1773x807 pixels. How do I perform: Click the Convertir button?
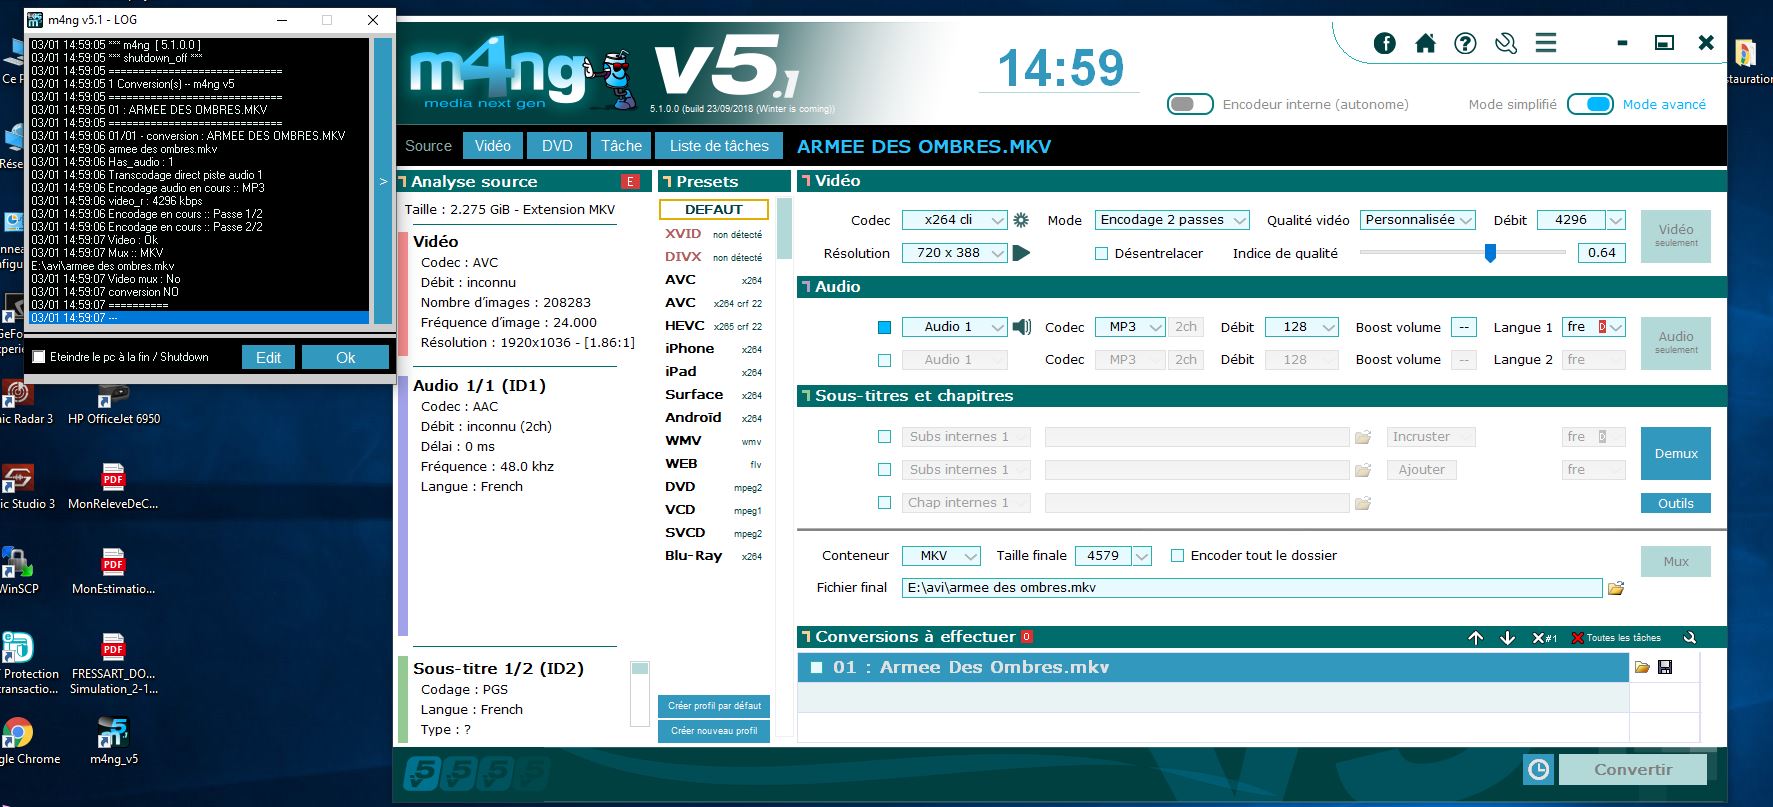coord(1633,769)
